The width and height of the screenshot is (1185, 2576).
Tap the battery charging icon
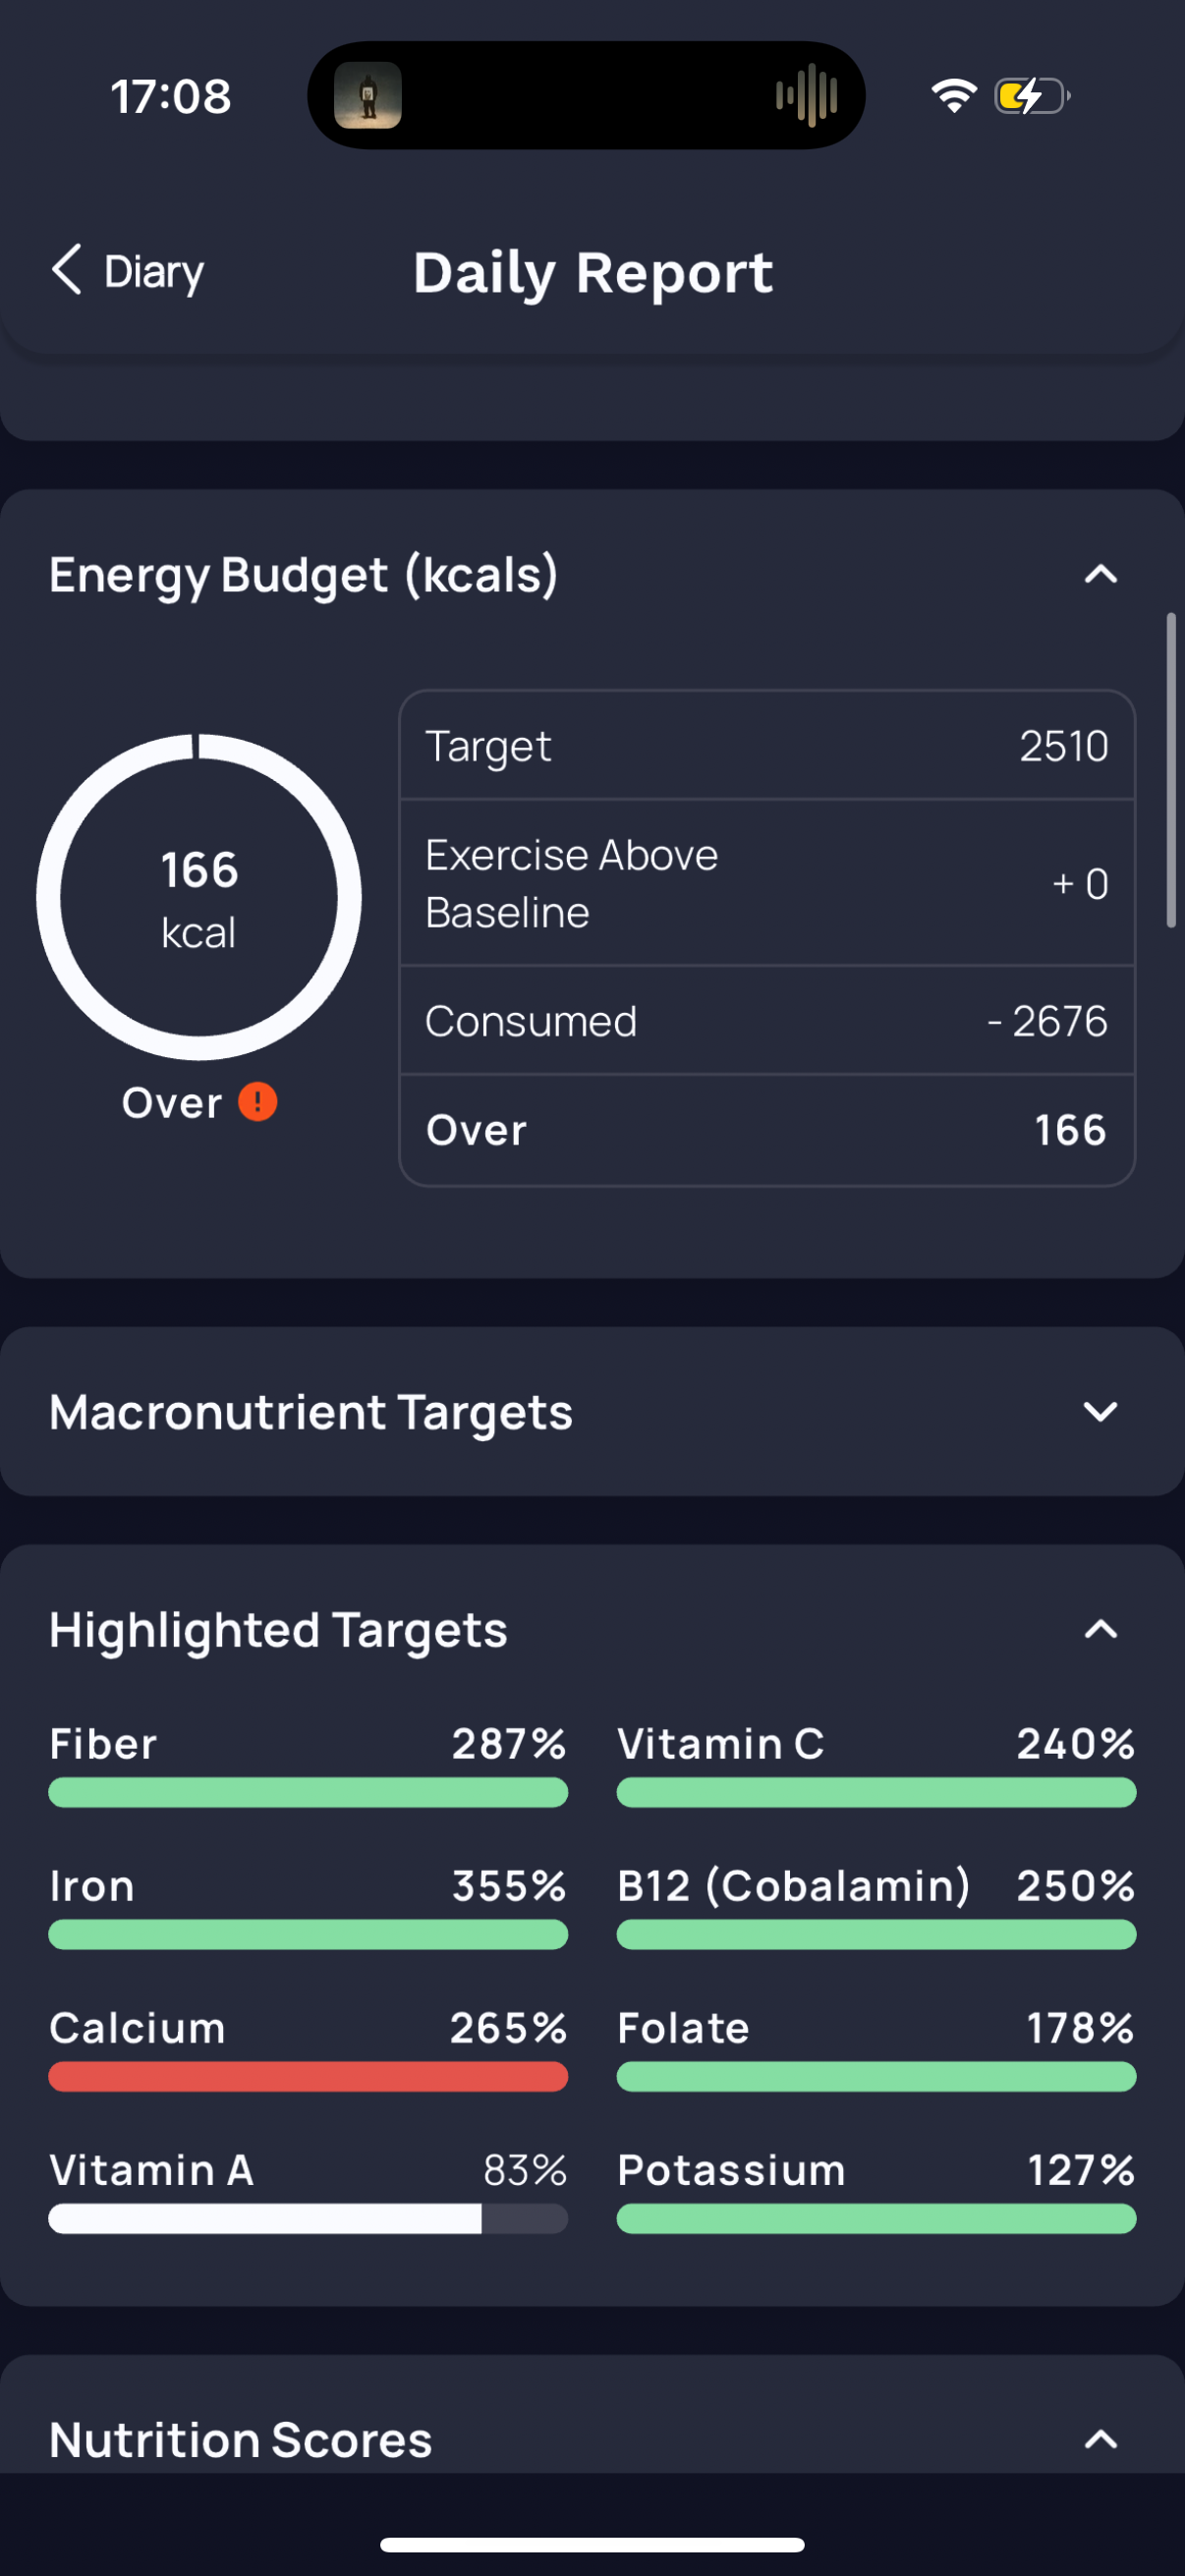pyautogui.click(x=1032, y=96)
